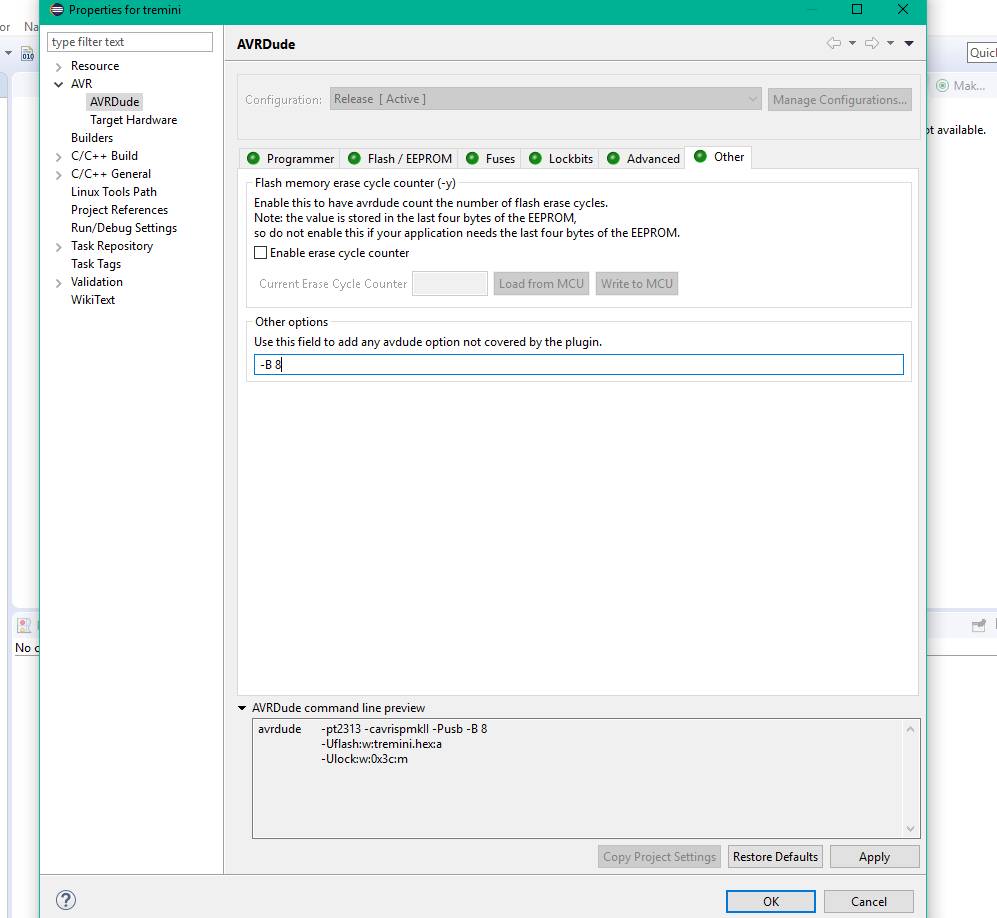Select Run/Debug Settings item

[124, 228]
